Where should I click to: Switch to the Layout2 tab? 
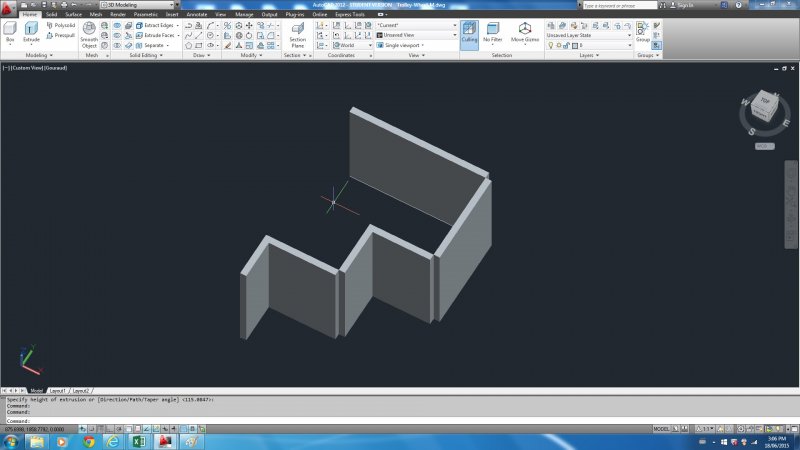pos(81,391)
